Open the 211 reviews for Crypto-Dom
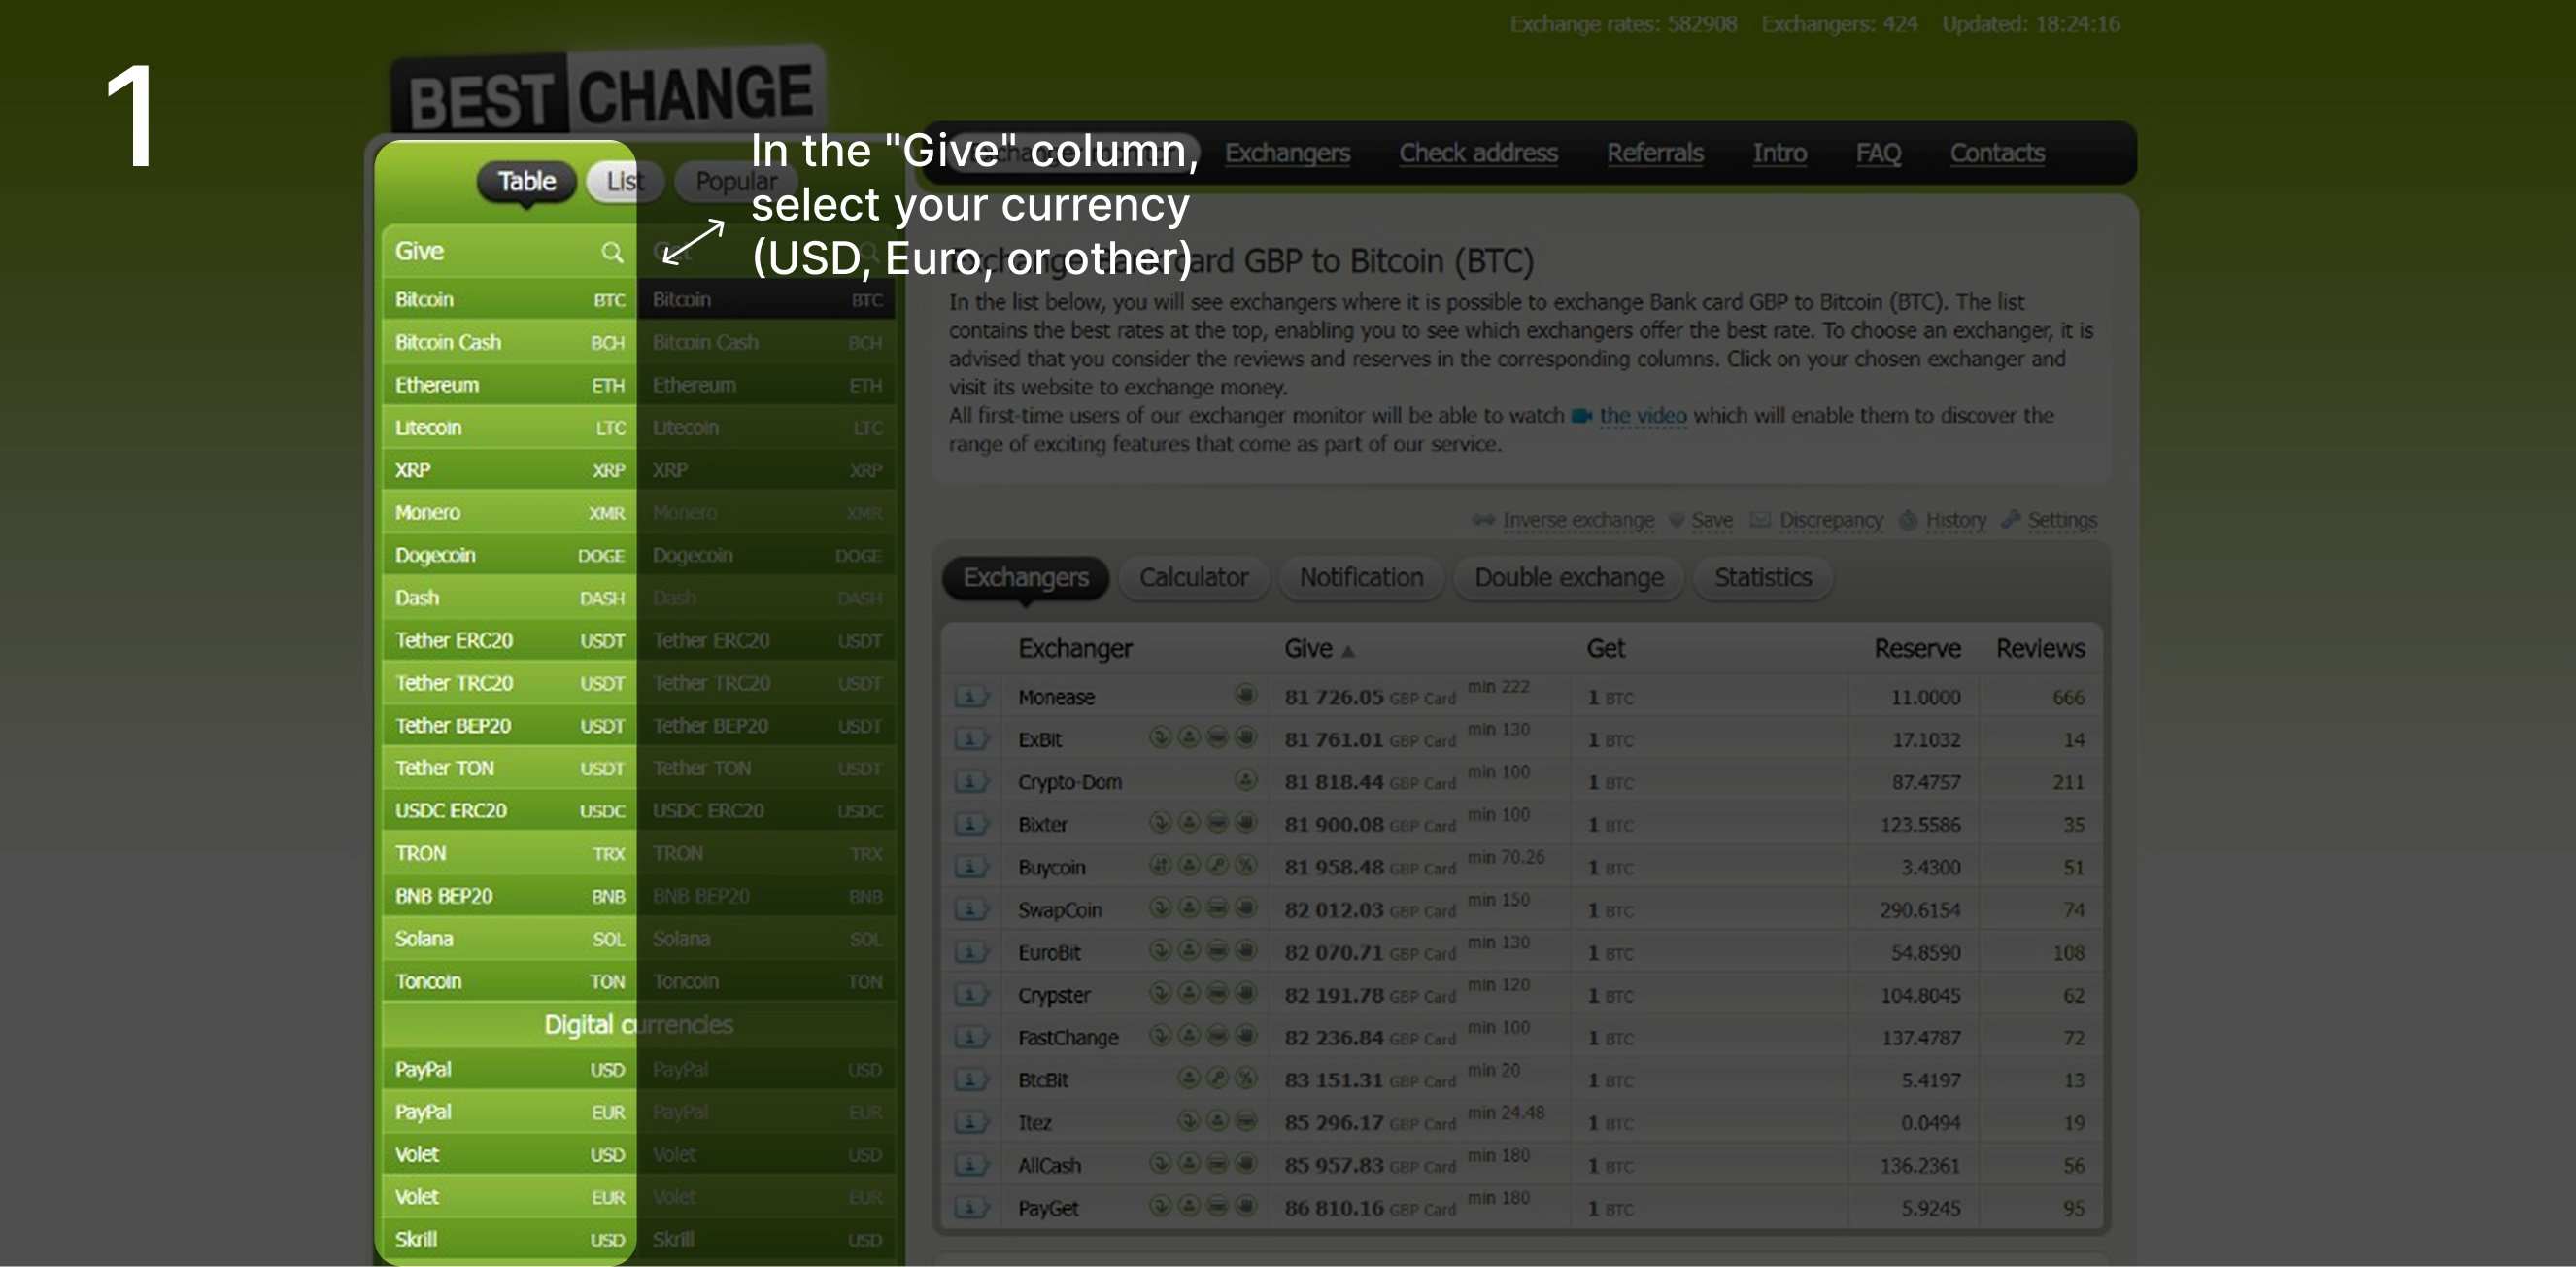 pyautogui.click(x=2068, y=782)
